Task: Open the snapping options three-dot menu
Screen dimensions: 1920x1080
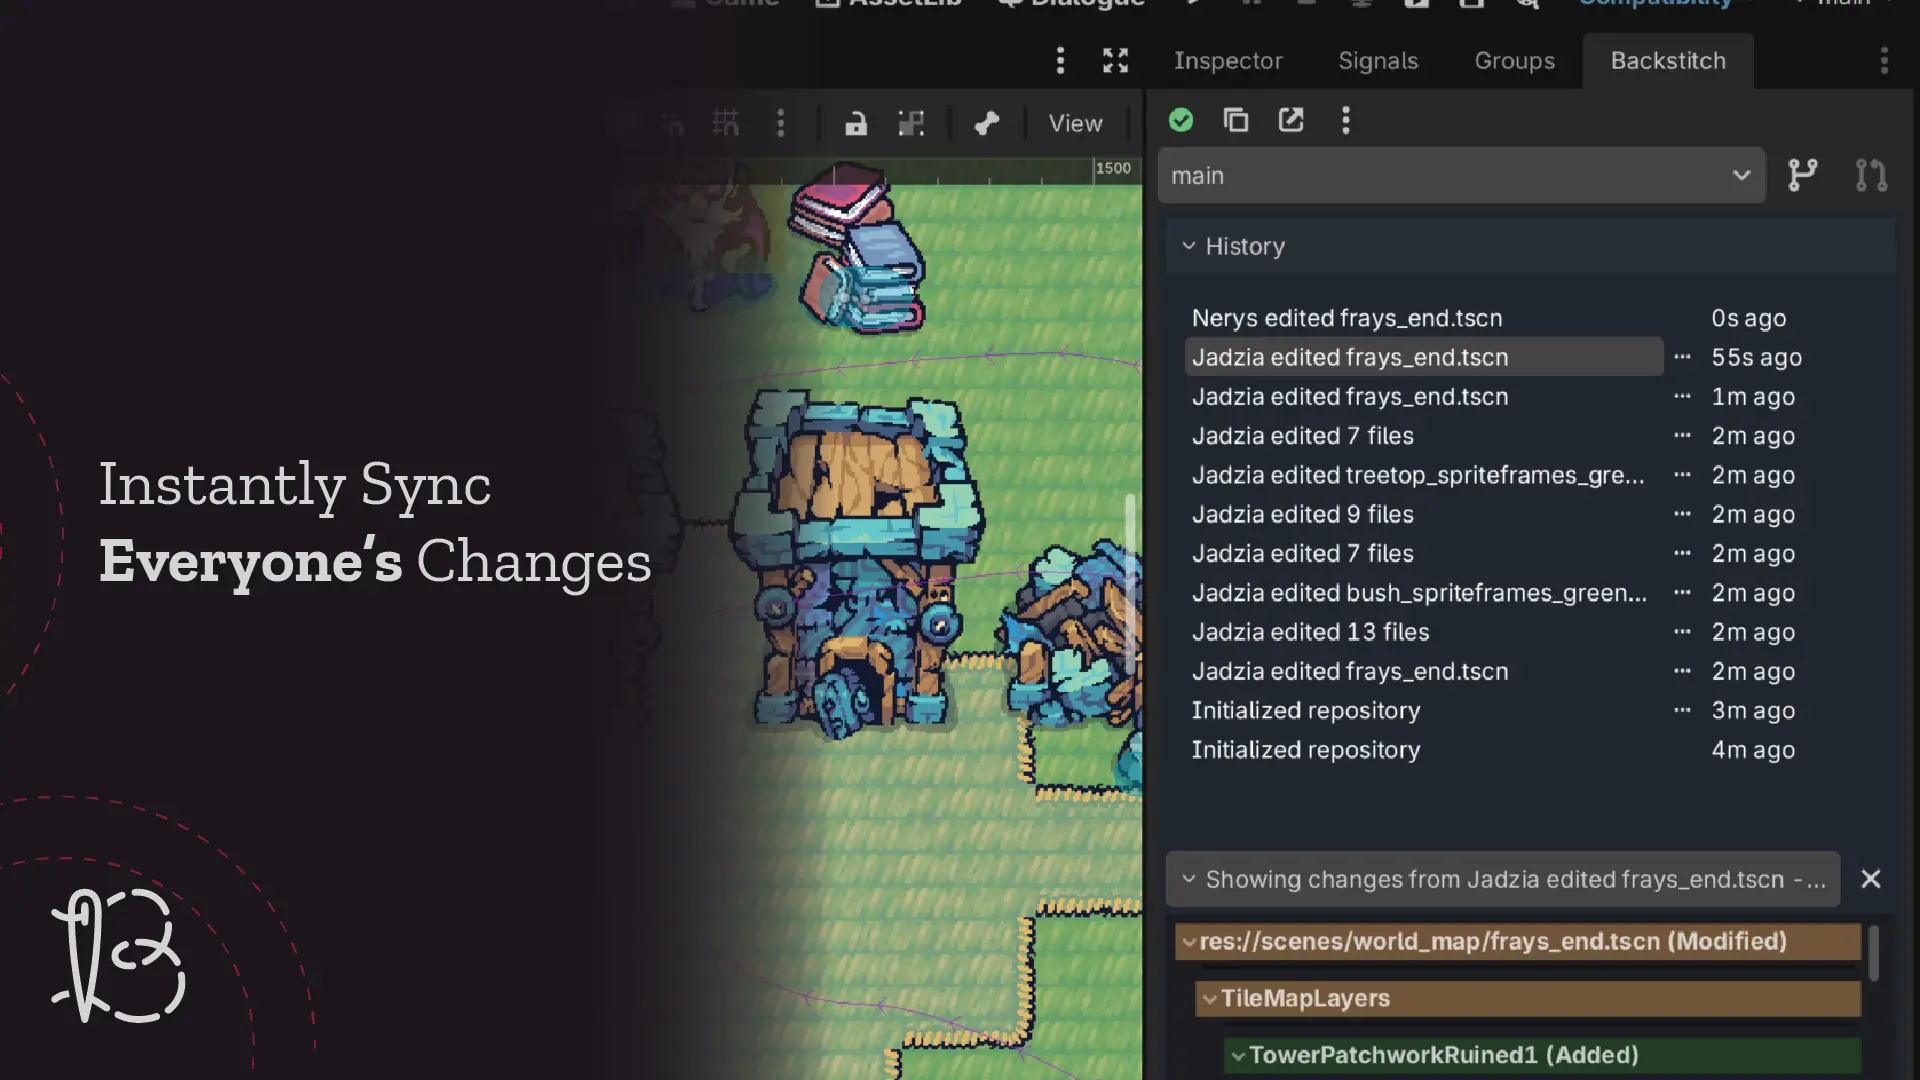Action: coord(780,123)
